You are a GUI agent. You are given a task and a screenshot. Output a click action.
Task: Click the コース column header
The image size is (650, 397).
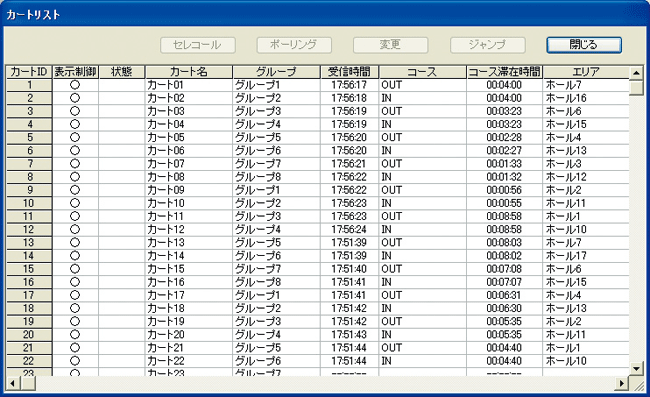pyautogui.click(x=422, y=72)
